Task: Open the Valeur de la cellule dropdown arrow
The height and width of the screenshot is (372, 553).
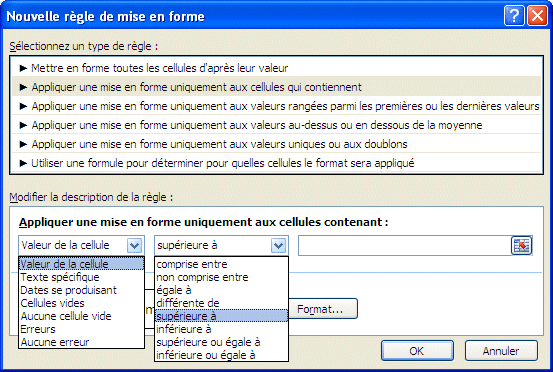Action: 134,245
